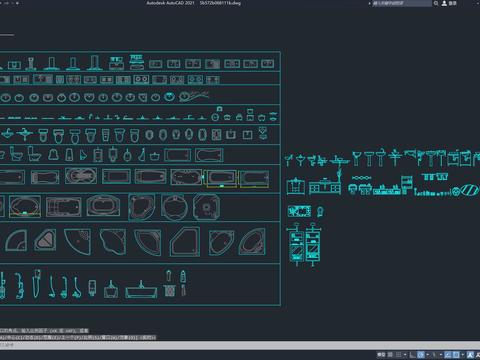Select the faucet-with-branch sink symbol
The width and height of the screenshot is (480, 360).
coord(194,96)
